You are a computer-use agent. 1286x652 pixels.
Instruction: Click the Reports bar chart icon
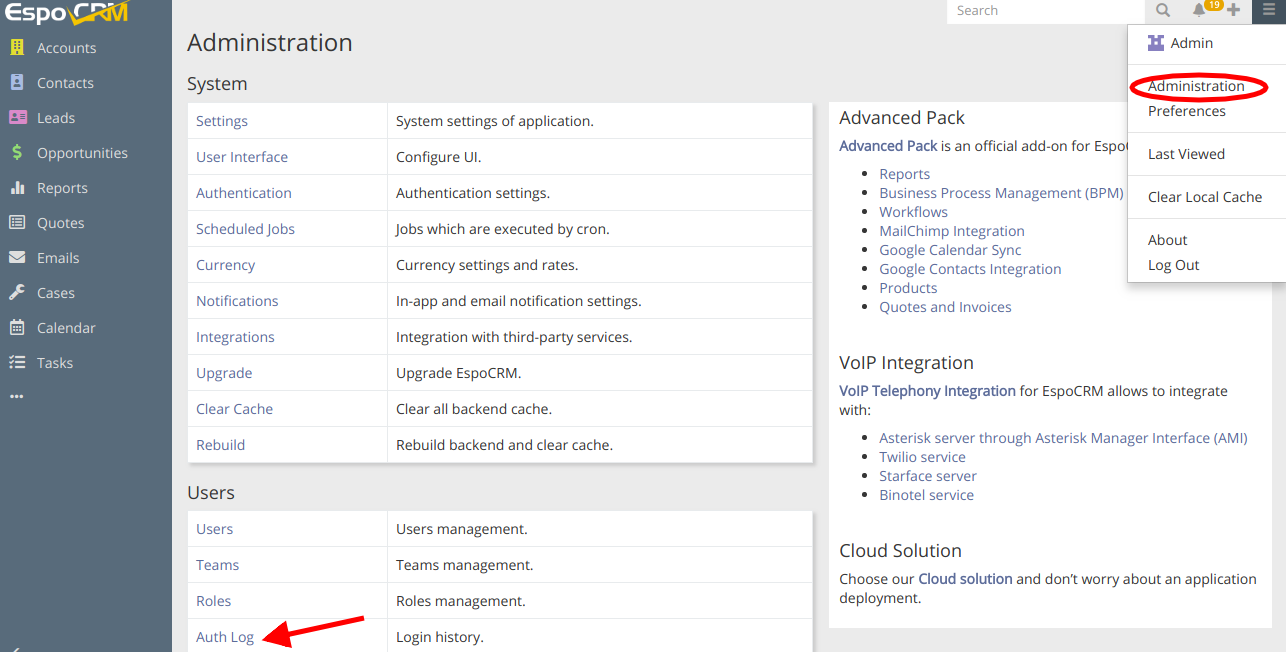pos(17,187)
